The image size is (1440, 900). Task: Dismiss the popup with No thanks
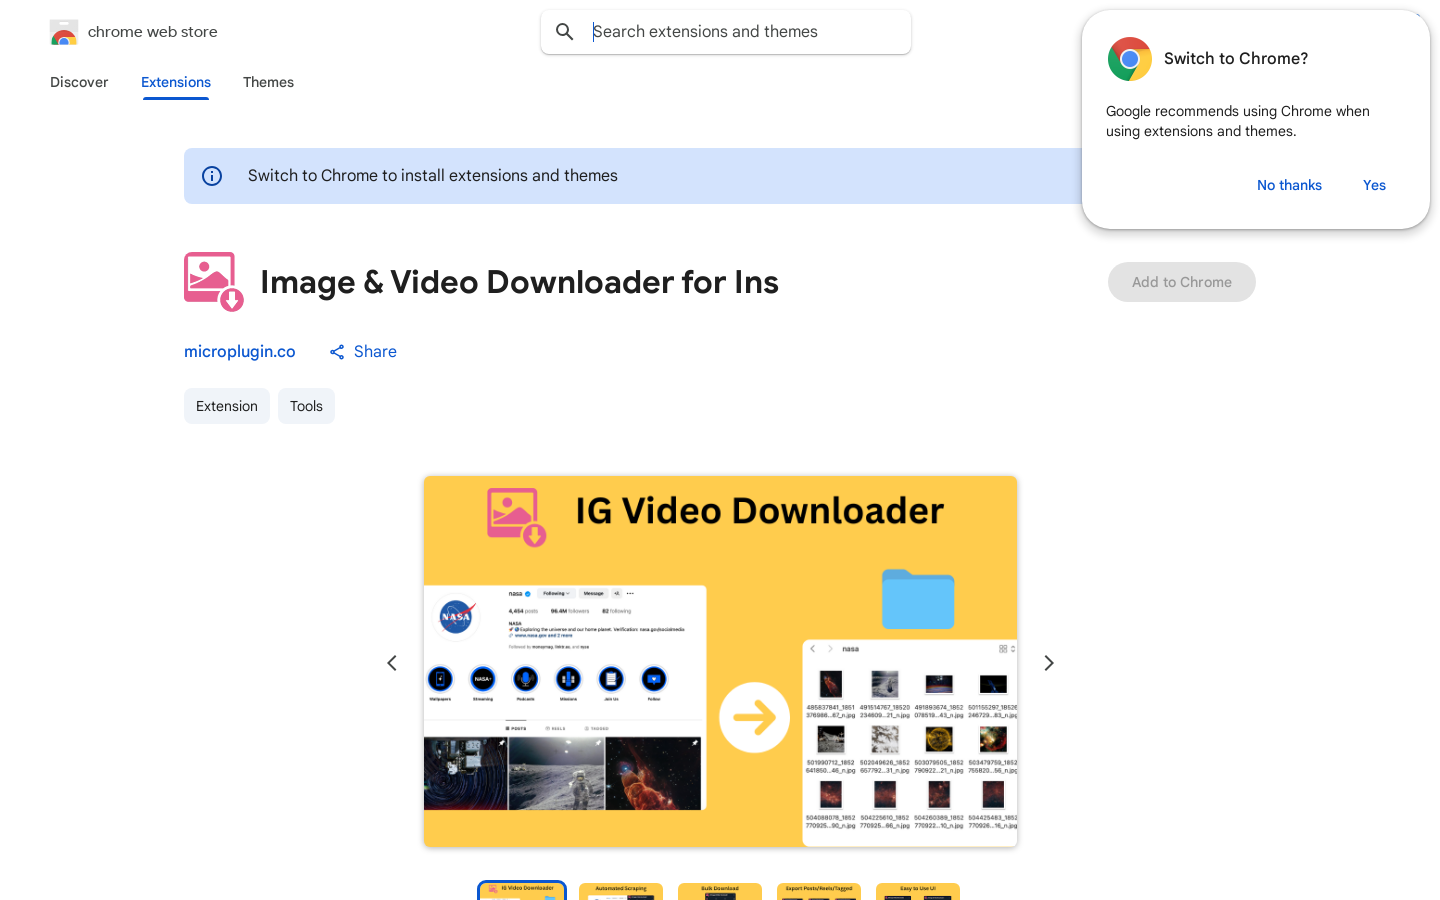(x=1289, y=185)
